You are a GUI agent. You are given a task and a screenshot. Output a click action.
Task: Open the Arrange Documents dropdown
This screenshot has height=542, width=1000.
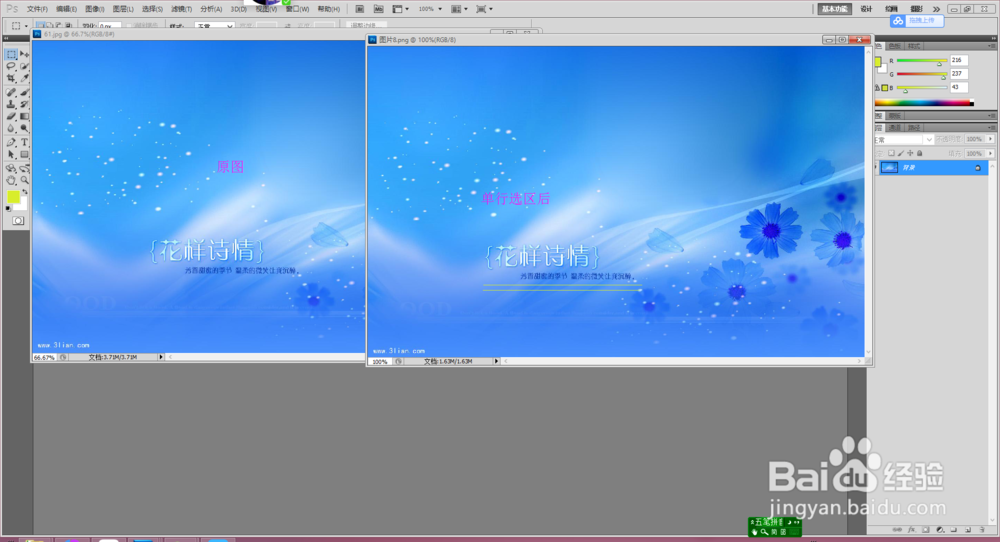coord(459,9)
